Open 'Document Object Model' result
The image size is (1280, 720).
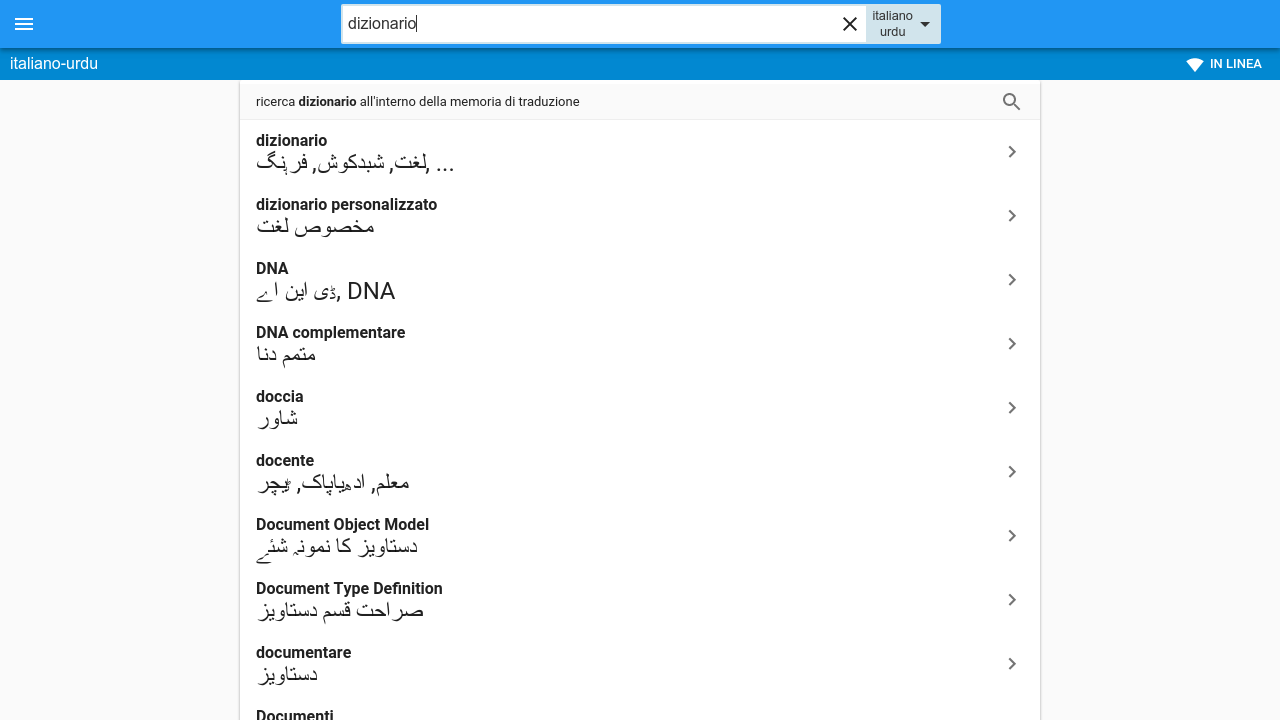pyautogui.click(x=640, y=536)
